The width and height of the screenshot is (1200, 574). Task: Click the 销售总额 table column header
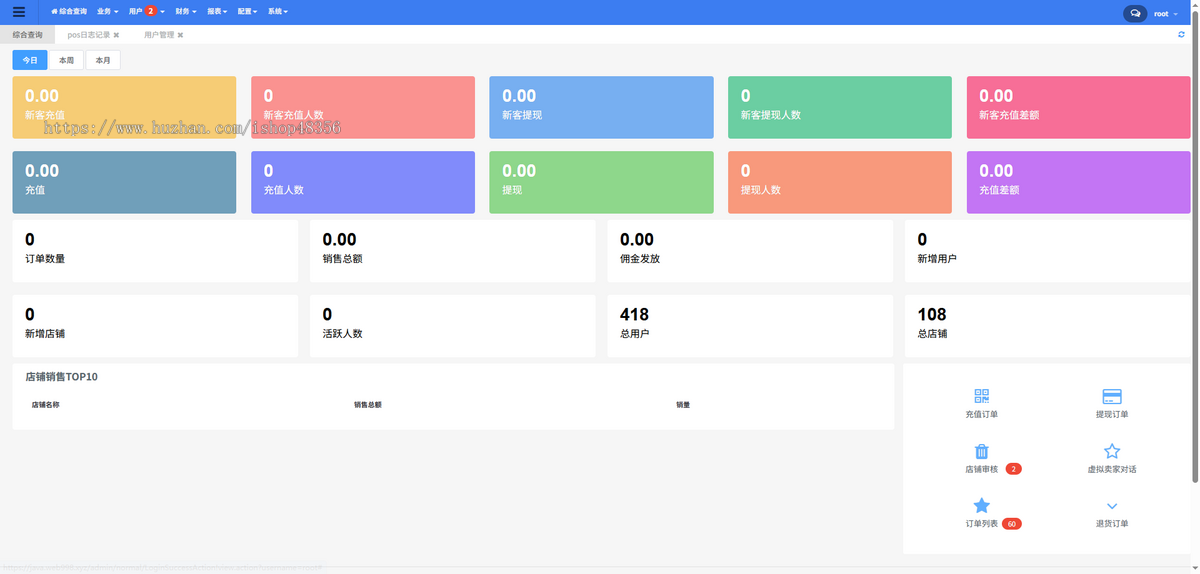pos(368,405)
